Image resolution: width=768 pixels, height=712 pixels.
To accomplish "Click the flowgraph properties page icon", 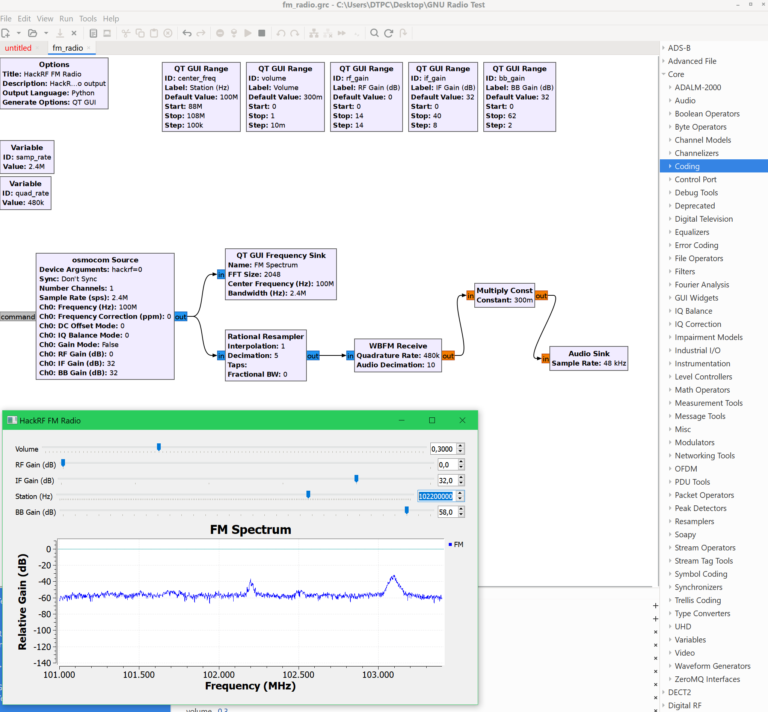I will coord(93,33).
